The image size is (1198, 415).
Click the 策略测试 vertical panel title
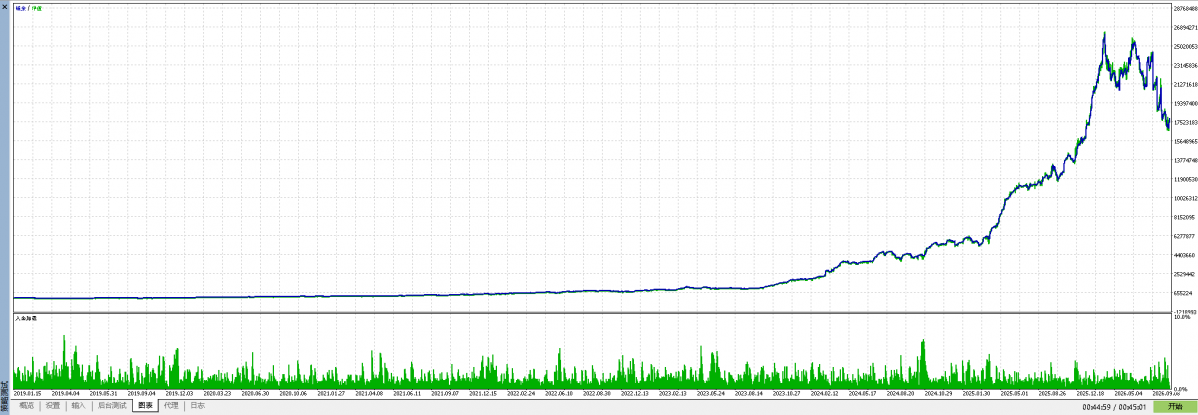tap(5, 397)
